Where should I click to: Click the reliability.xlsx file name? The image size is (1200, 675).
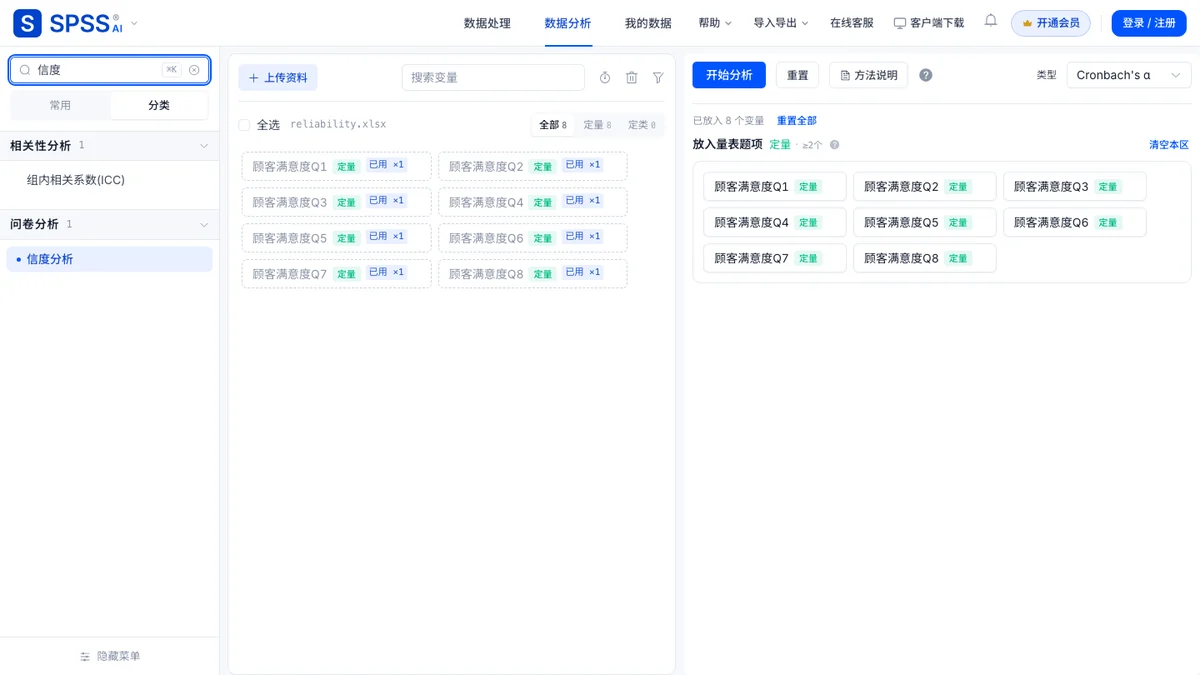(x=338, y=125)
